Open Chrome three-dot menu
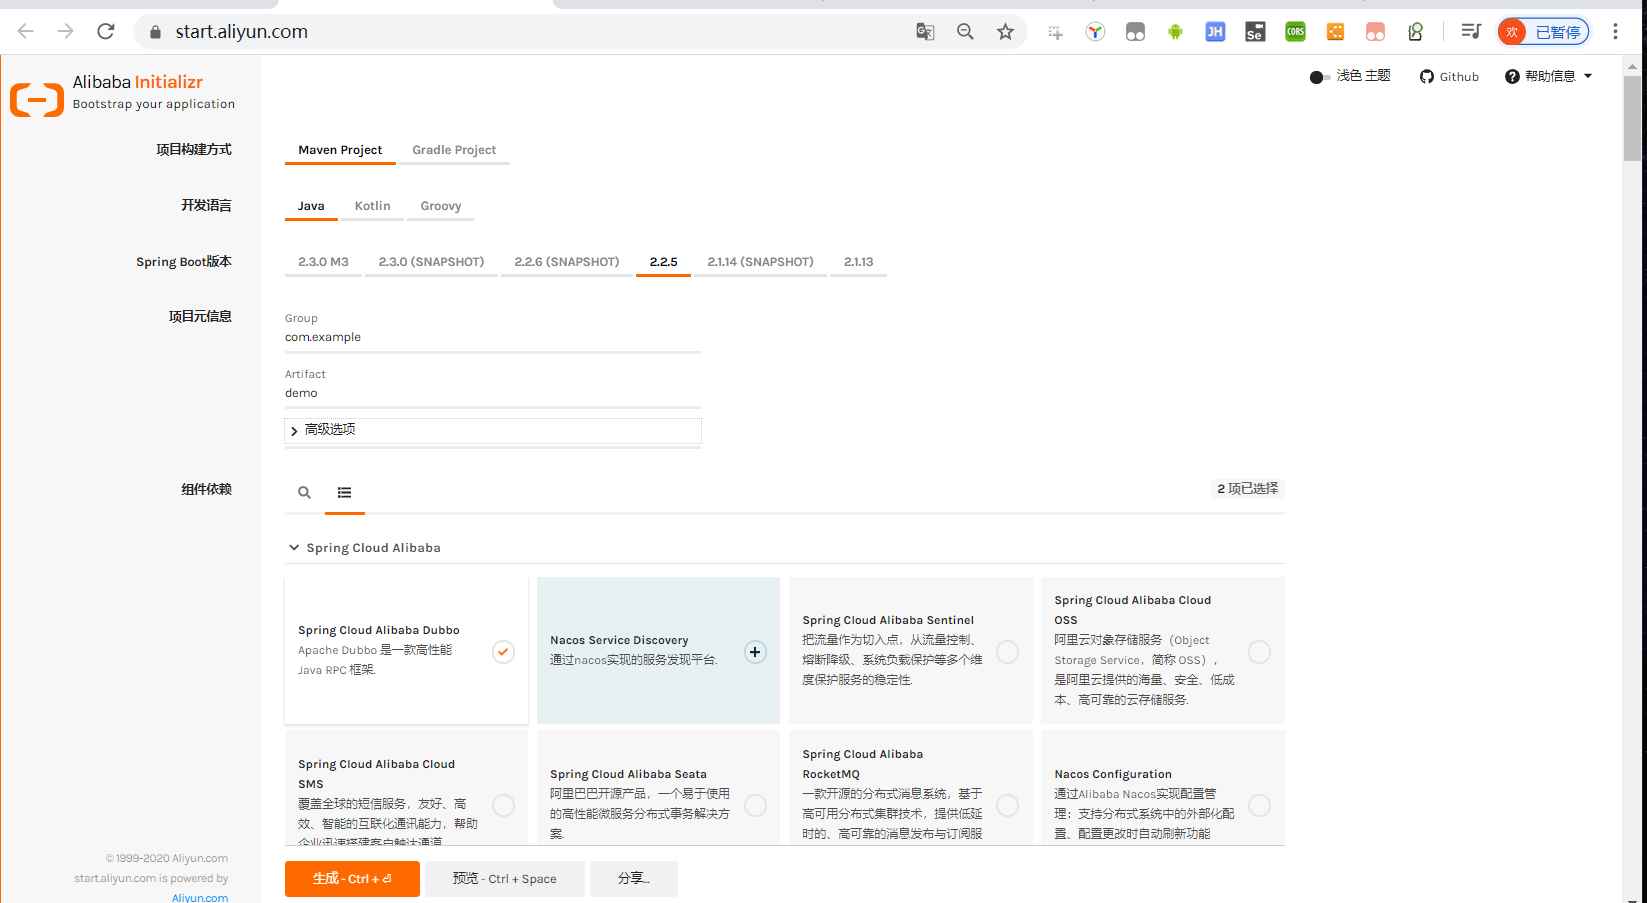Screen dimensions: 1647x903 coord(1615,32)
